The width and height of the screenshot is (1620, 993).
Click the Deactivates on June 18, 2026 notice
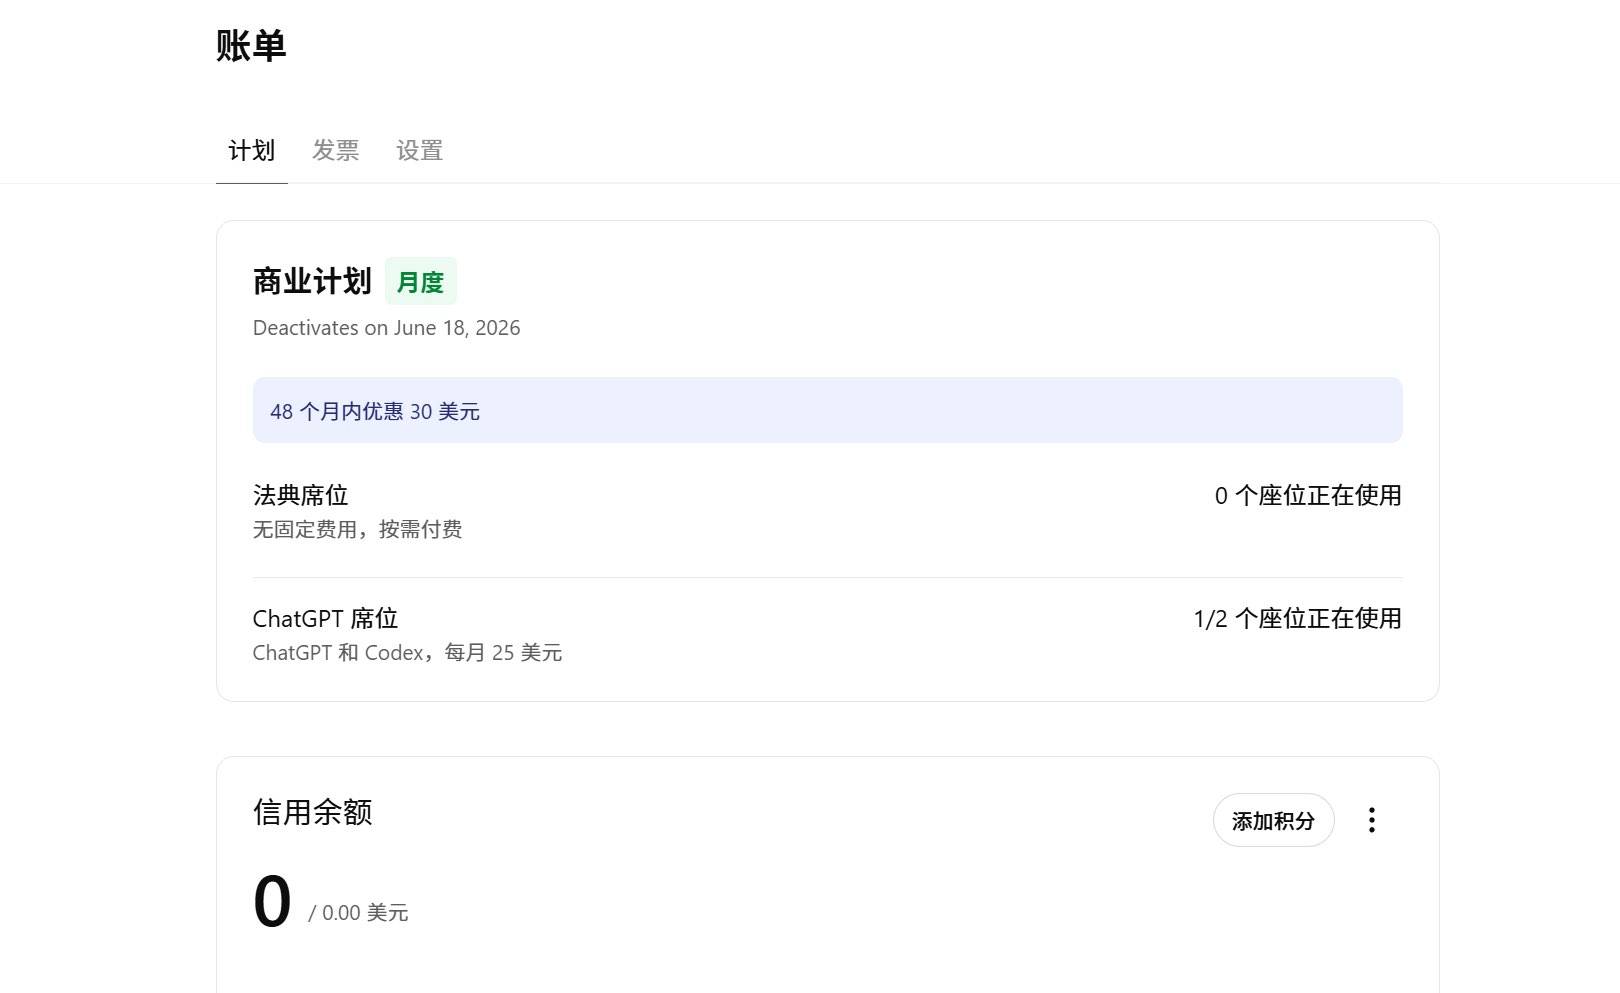click(387, 328)
